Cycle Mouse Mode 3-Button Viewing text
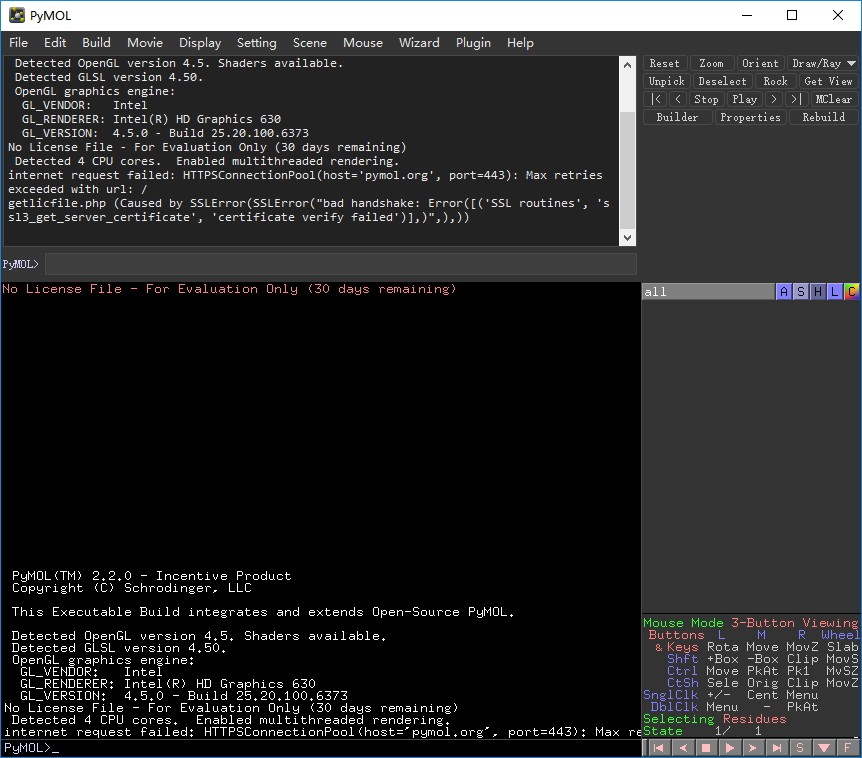Image resolution: width=862 pixels, height=758 pixels. point(750,623)
